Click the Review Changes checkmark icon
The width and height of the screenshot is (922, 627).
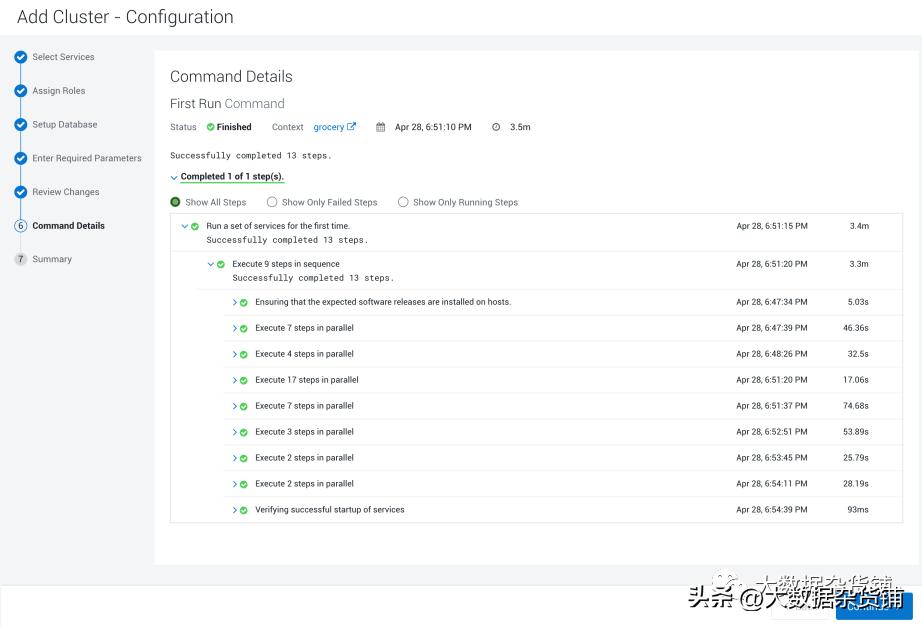[x=21, y=191]
